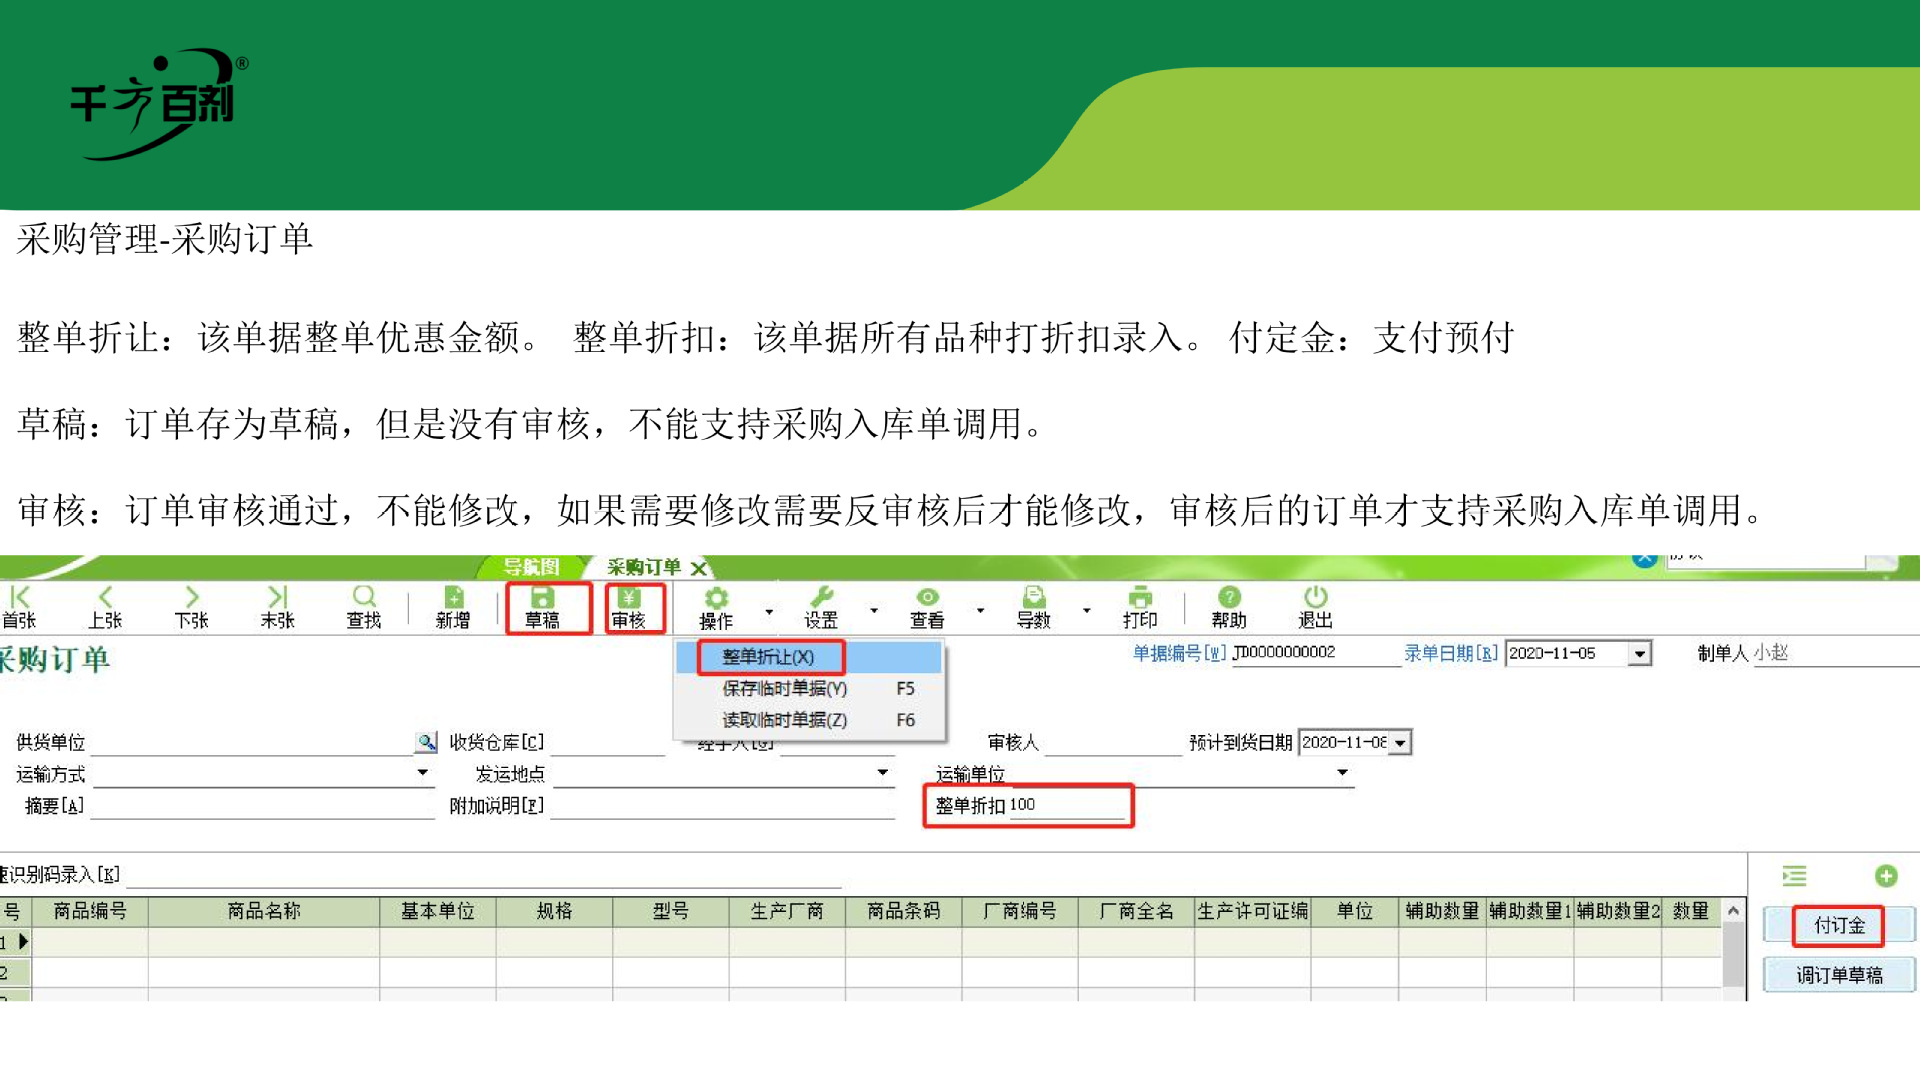
Task: Click the 审核 (audit) toolbar icon
Action: tap(628, 598)
